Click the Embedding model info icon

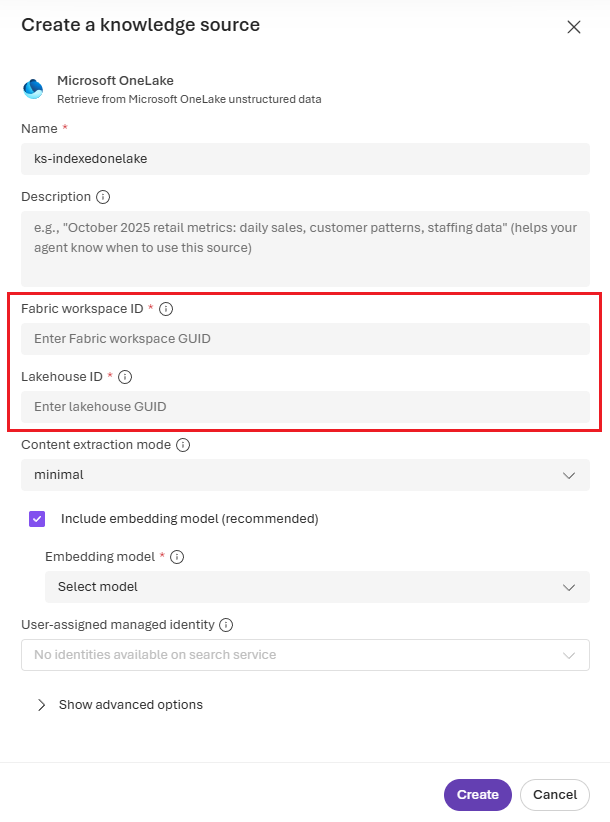[x=177, y=557]
